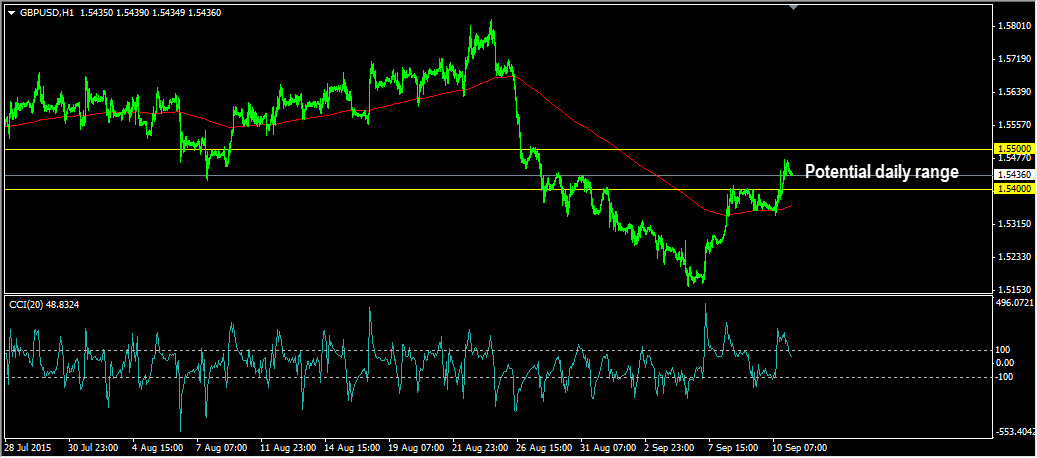
Task: Click the 4 Aug 15:00 time label
Action: tap(157, 448)
